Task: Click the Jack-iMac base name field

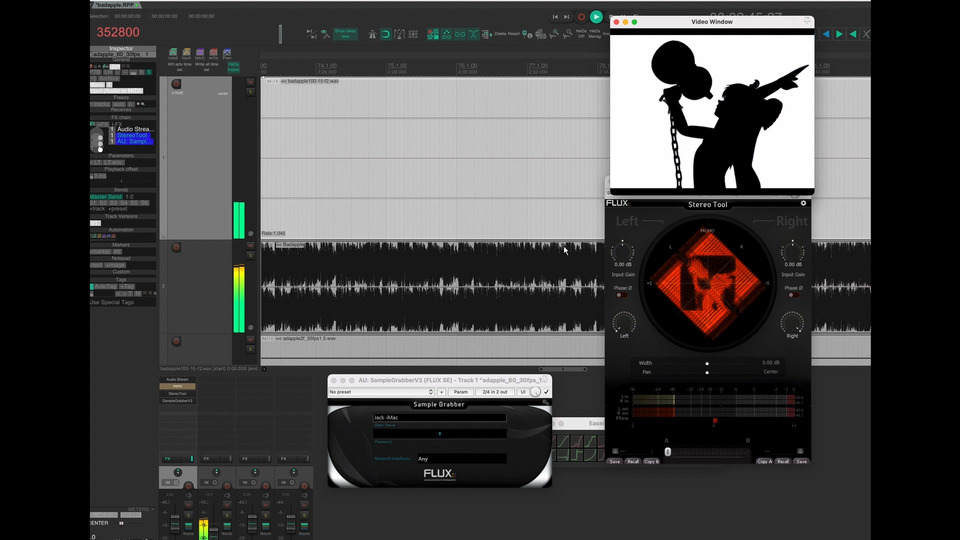Action: pyautogui.click(x=440, y=418)
